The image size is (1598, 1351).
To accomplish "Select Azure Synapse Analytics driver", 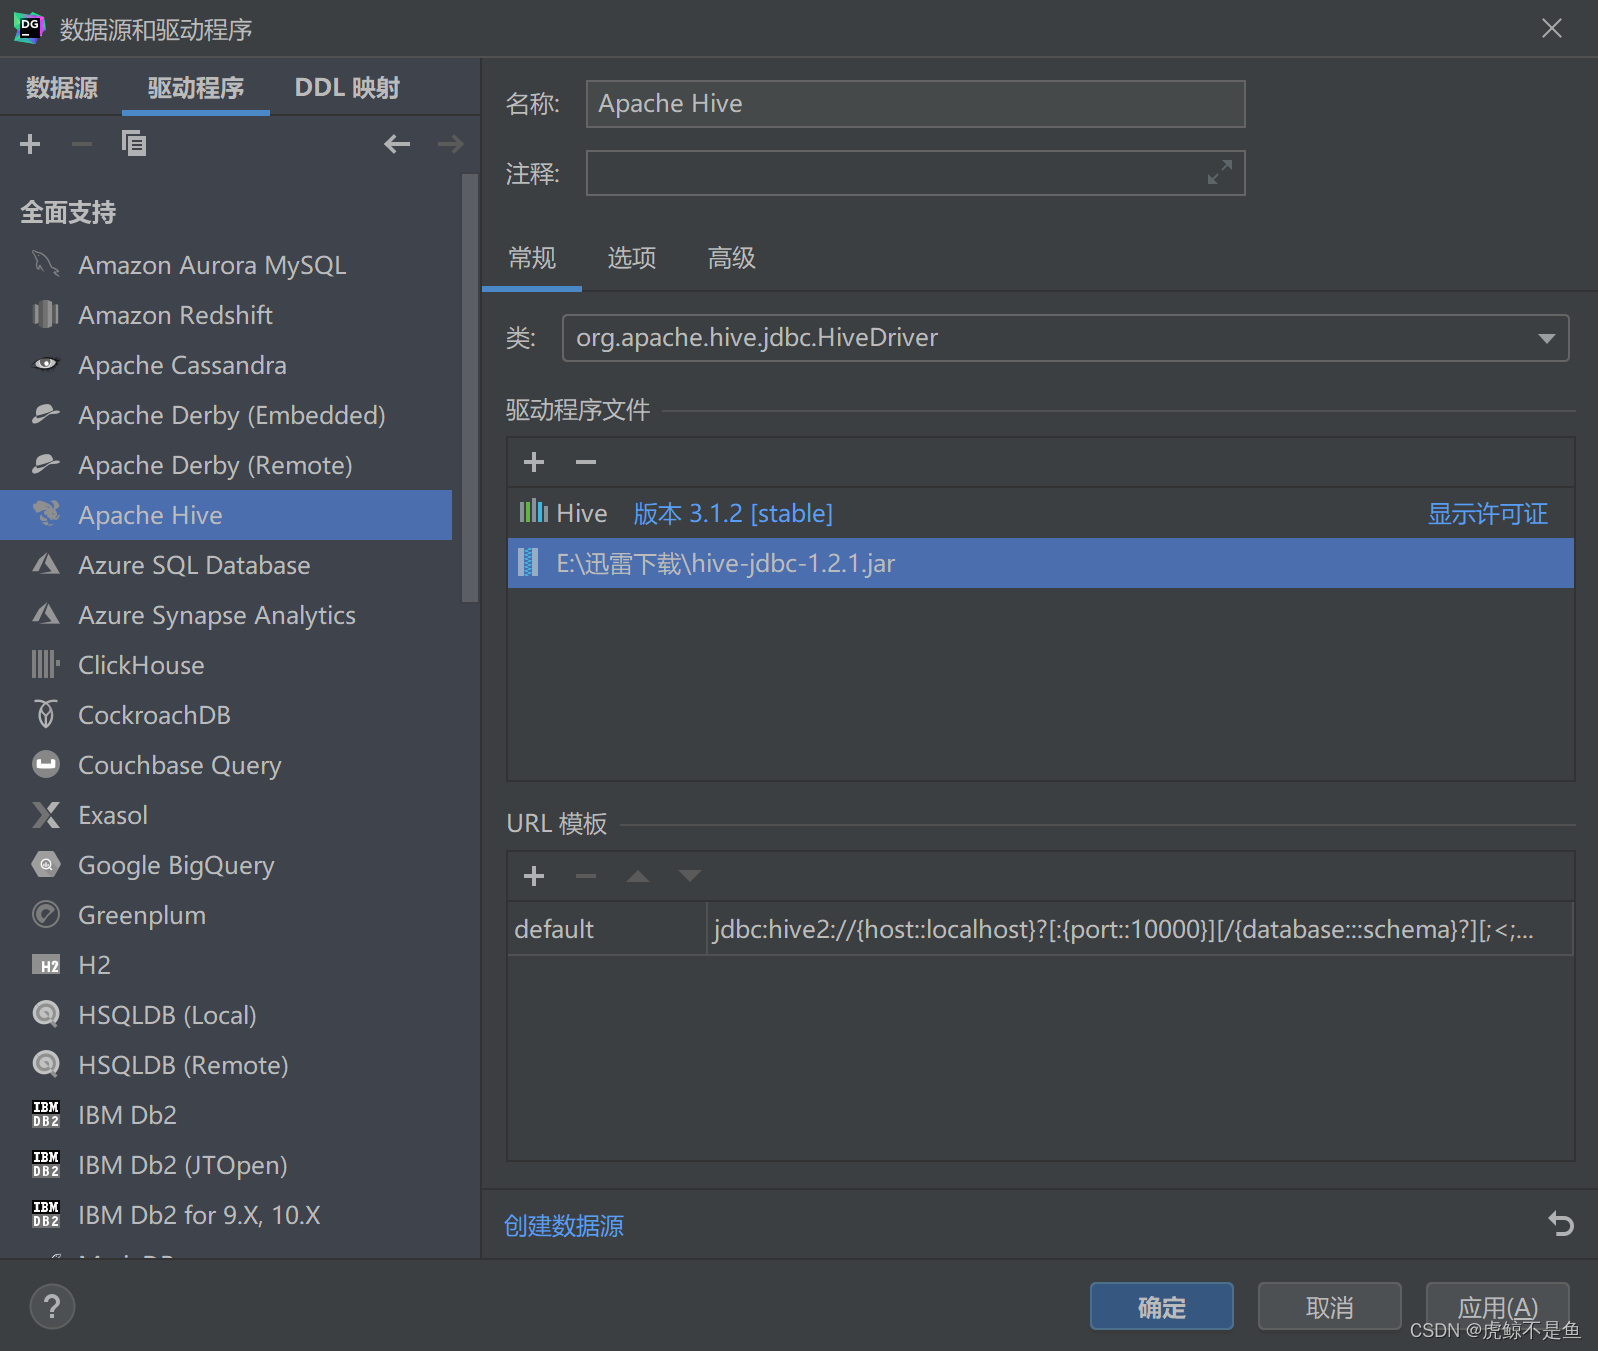I will click(x=226, y=615).
